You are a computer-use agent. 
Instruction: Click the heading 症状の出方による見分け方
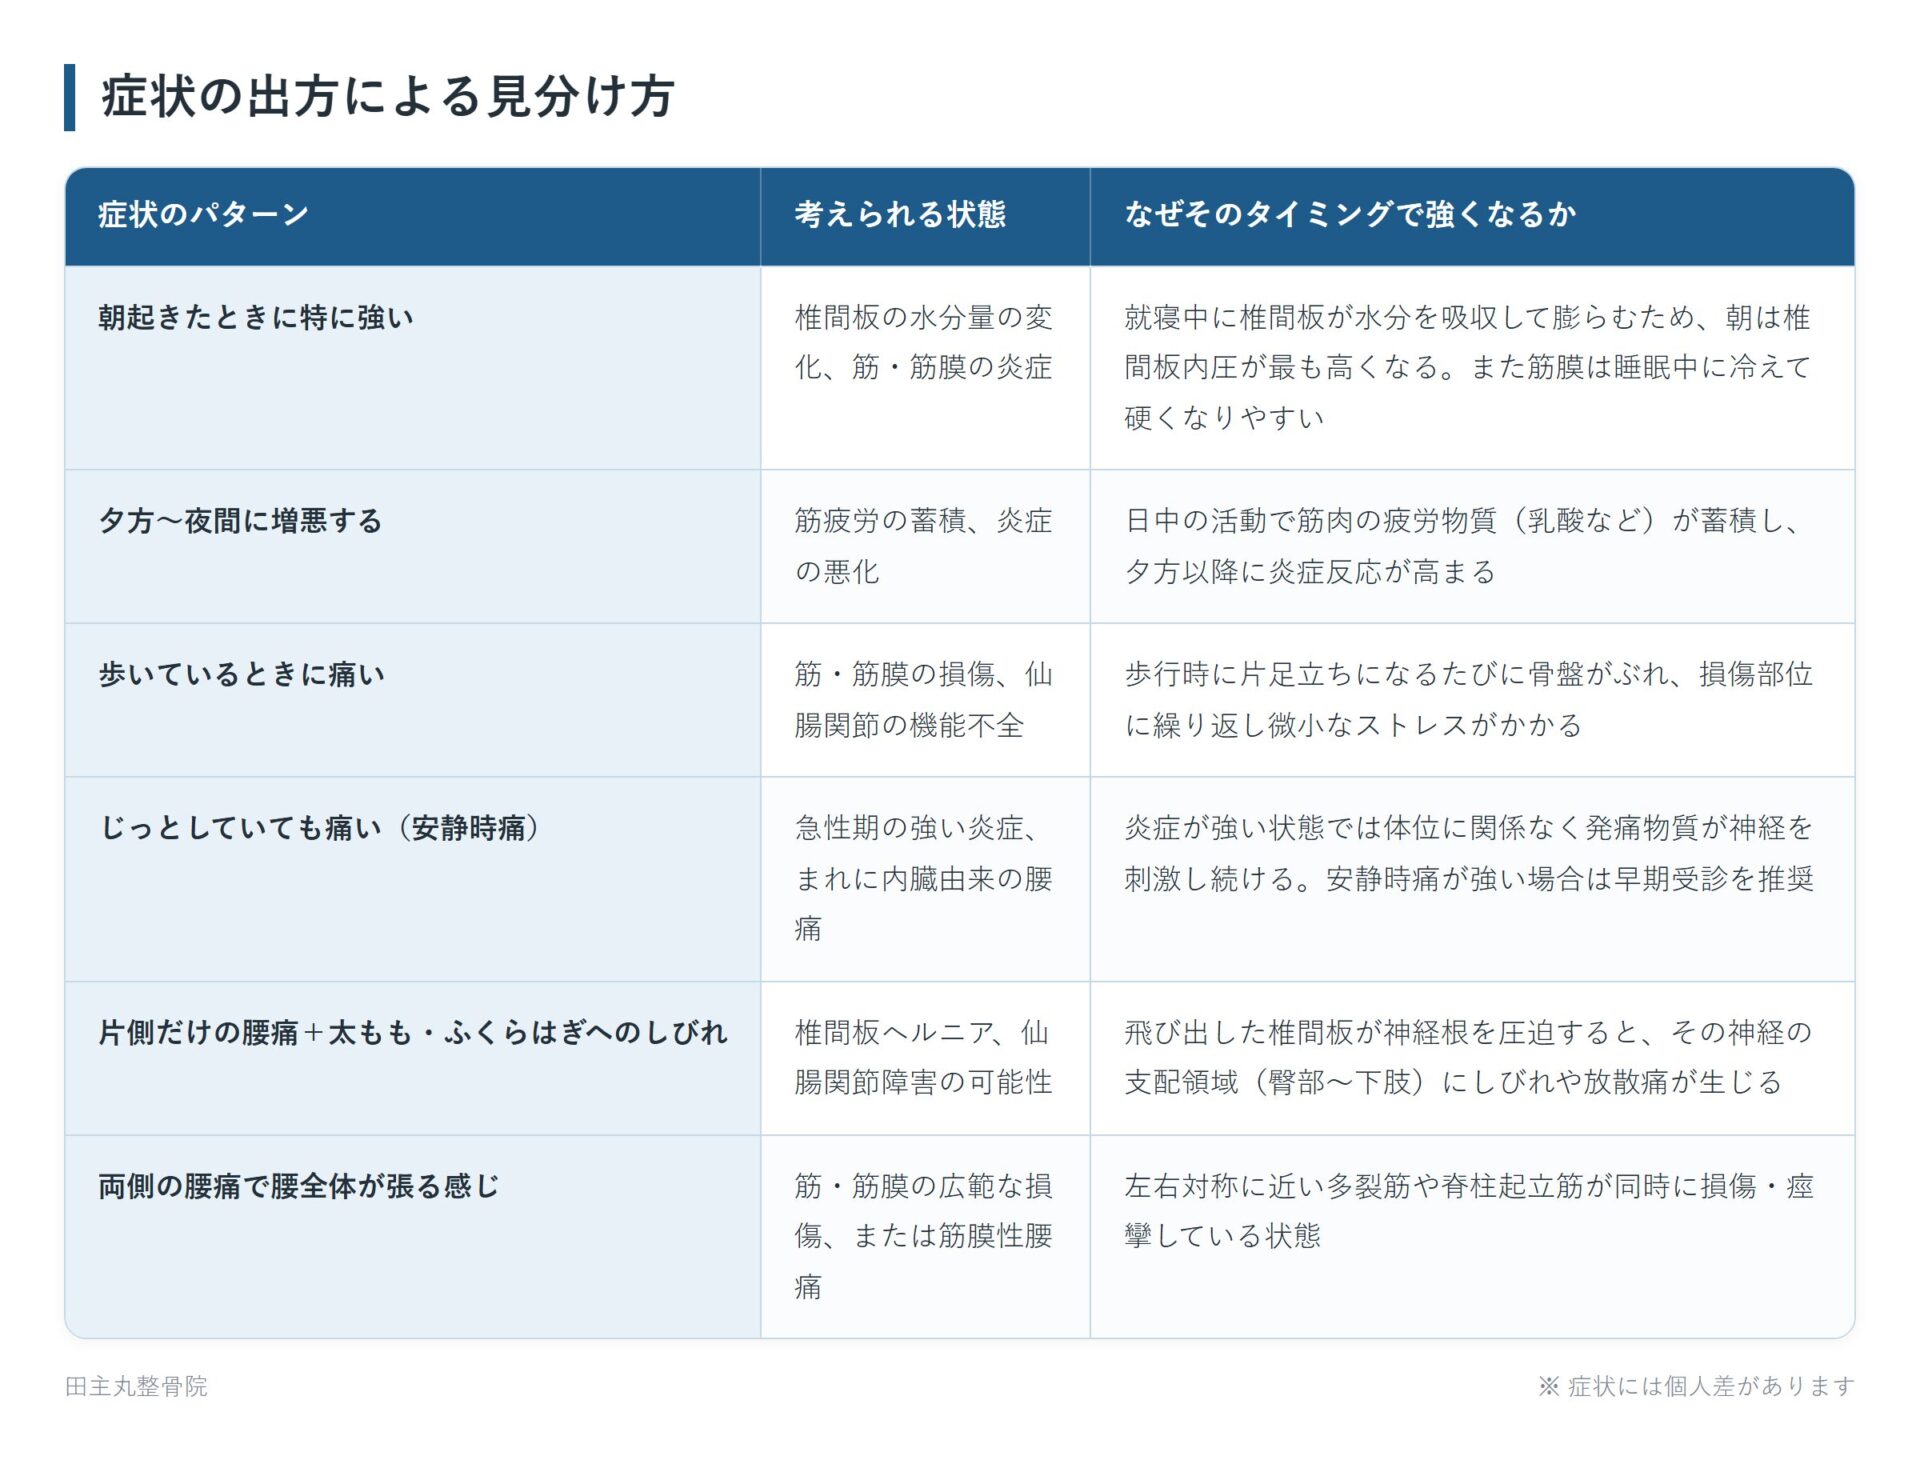pos(388,97)
